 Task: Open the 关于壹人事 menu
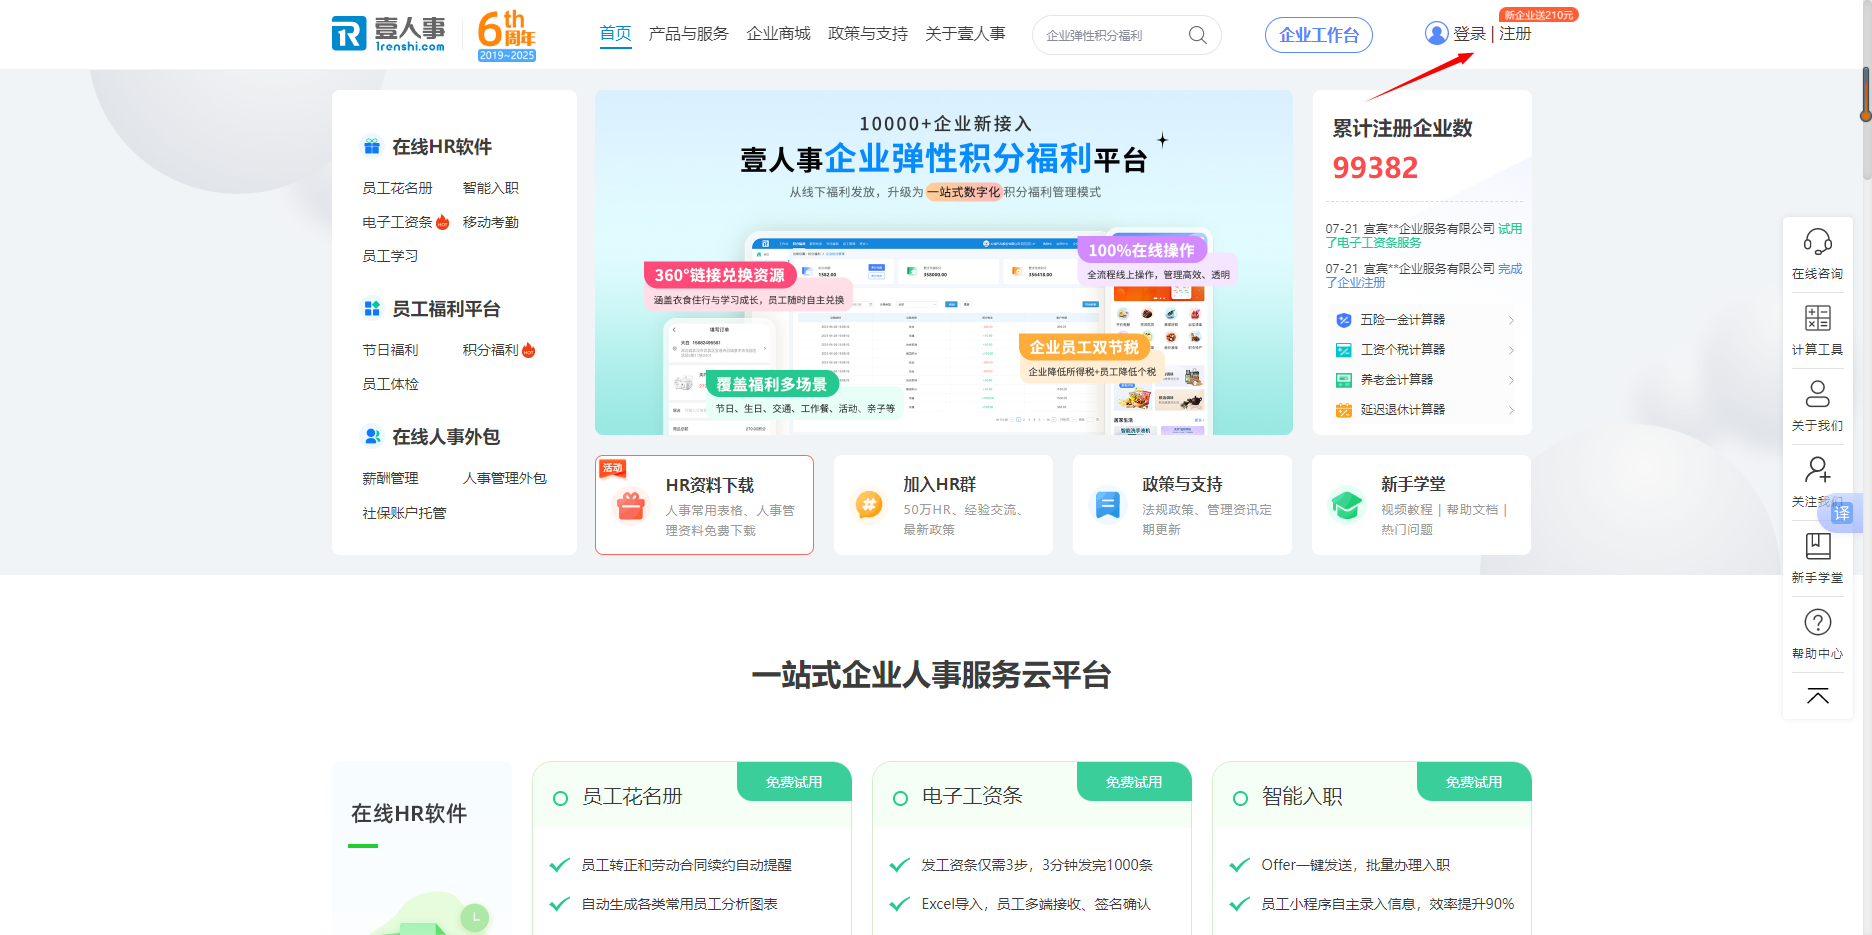pyautogui.click(x=965, y=34)
